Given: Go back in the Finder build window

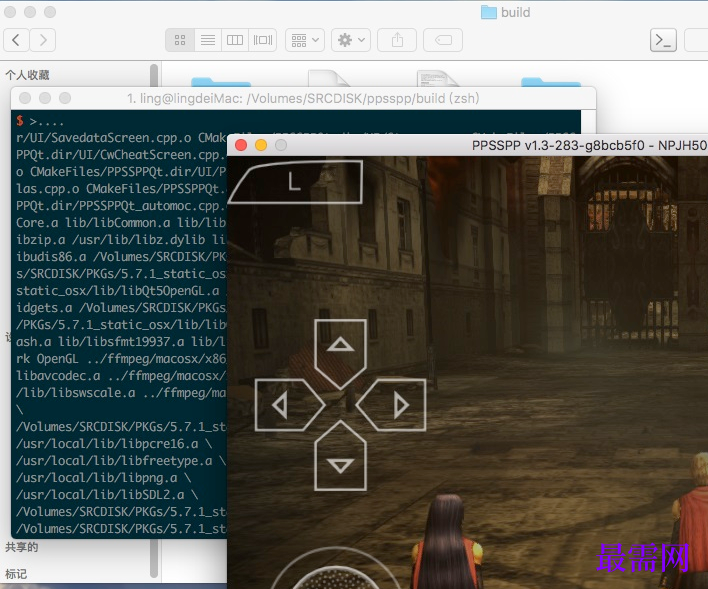Looking at the screenshot, I should tap(16, 40).
